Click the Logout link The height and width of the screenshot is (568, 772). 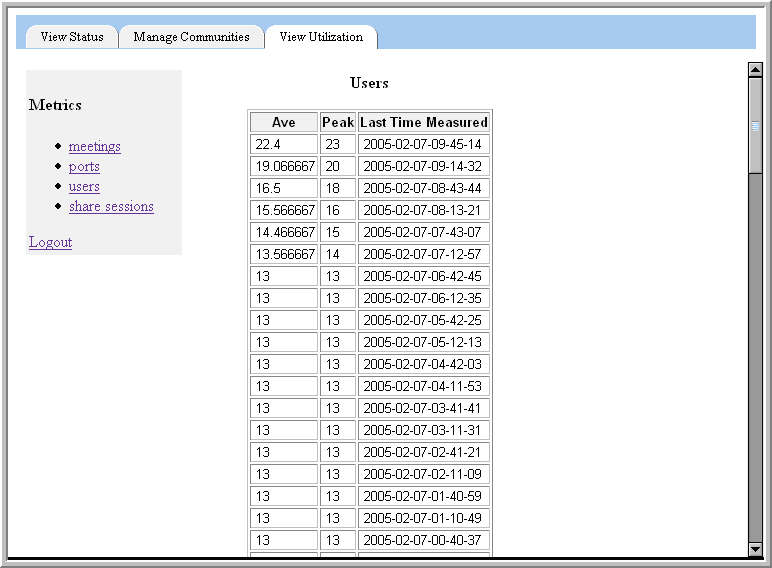pyautogui.click(x=50, y=242)
